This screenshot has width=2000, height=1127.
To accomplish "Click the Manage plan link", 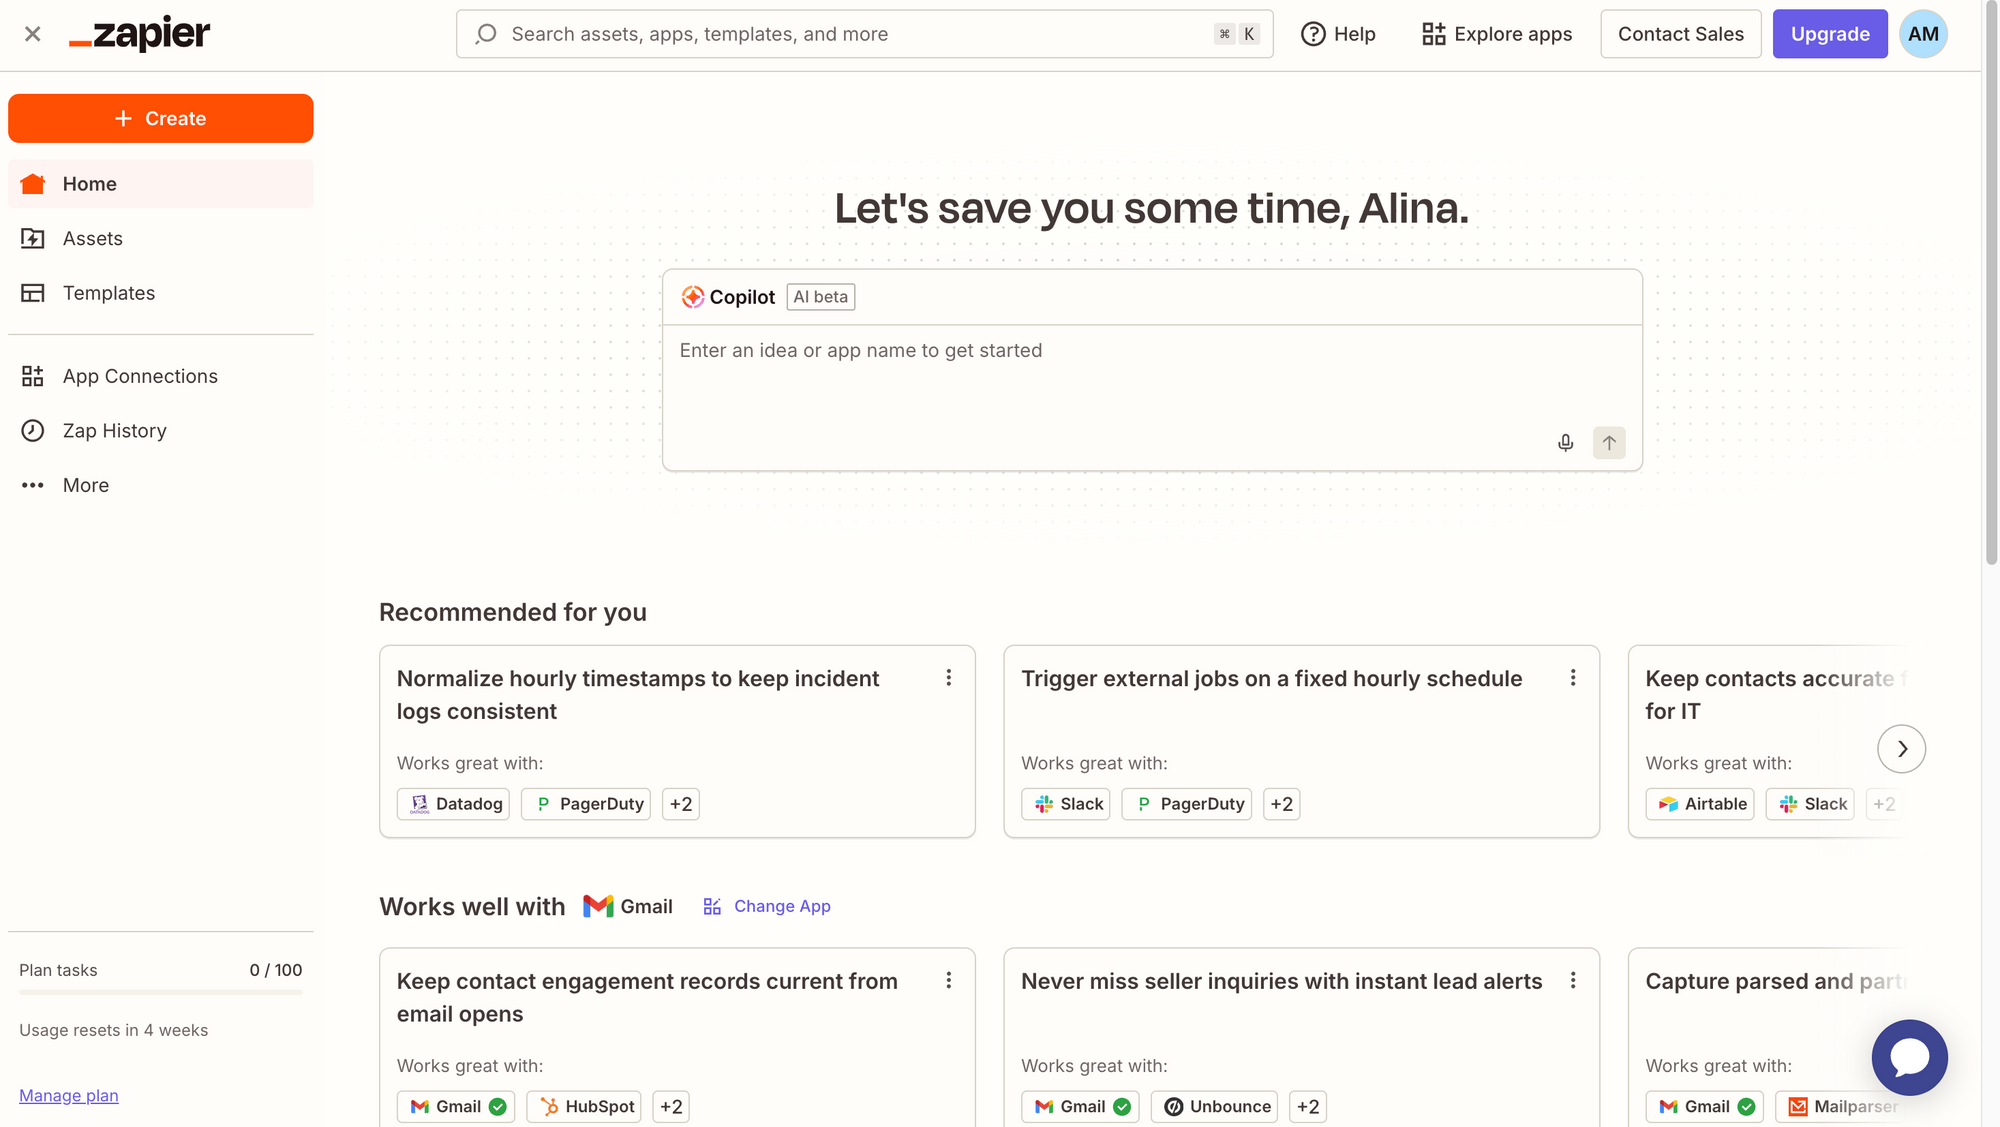I will pyautogui.click(x=68, y=1096).
